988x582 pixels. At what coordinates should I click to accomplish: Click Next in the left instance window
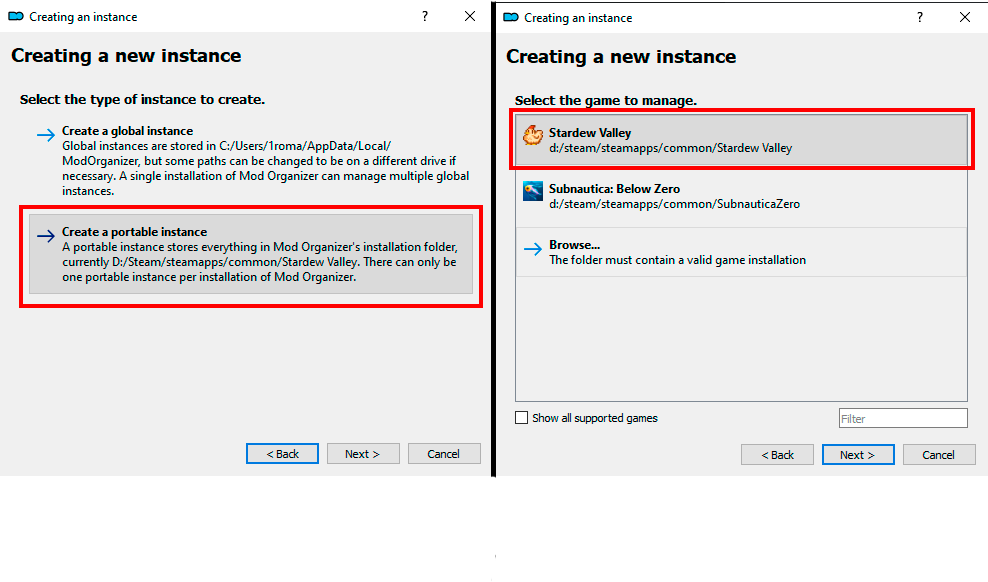click(x=363, y=454)
